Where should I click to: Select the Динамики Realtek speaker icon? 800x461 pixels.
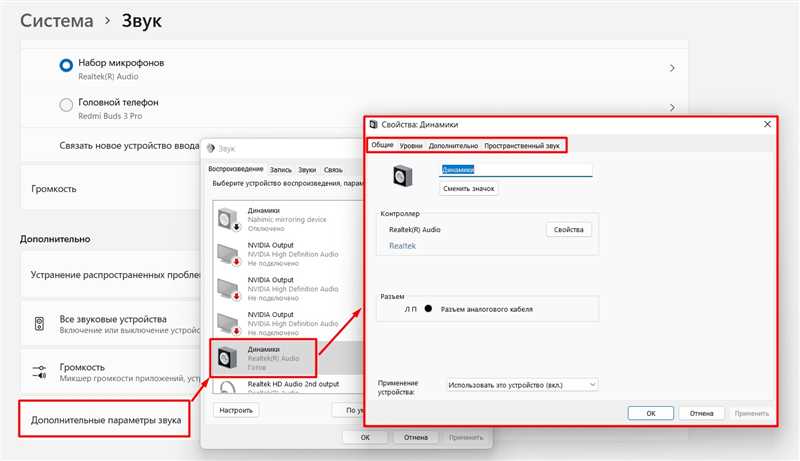pyautogui.click(x=228, y=357)
